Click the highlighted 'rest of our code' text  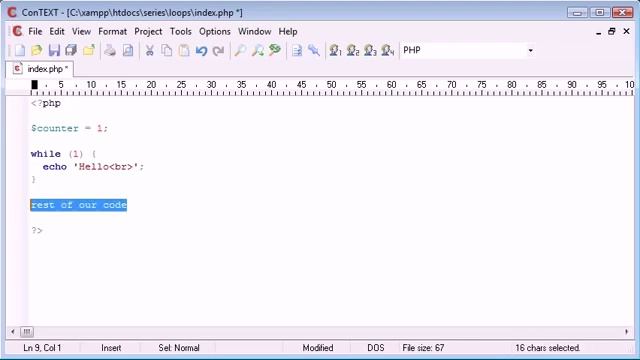click(x=79, y=205)
